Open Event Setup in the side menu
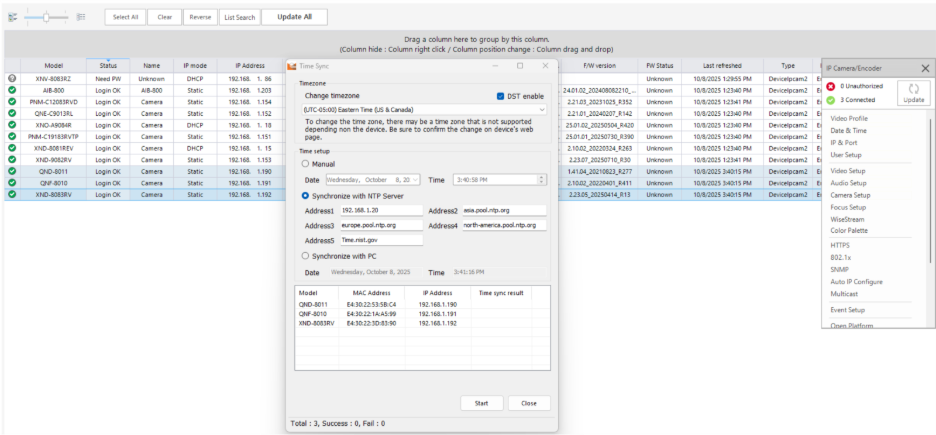The width and height of the screenshot is (936, 435). point(847,310)
